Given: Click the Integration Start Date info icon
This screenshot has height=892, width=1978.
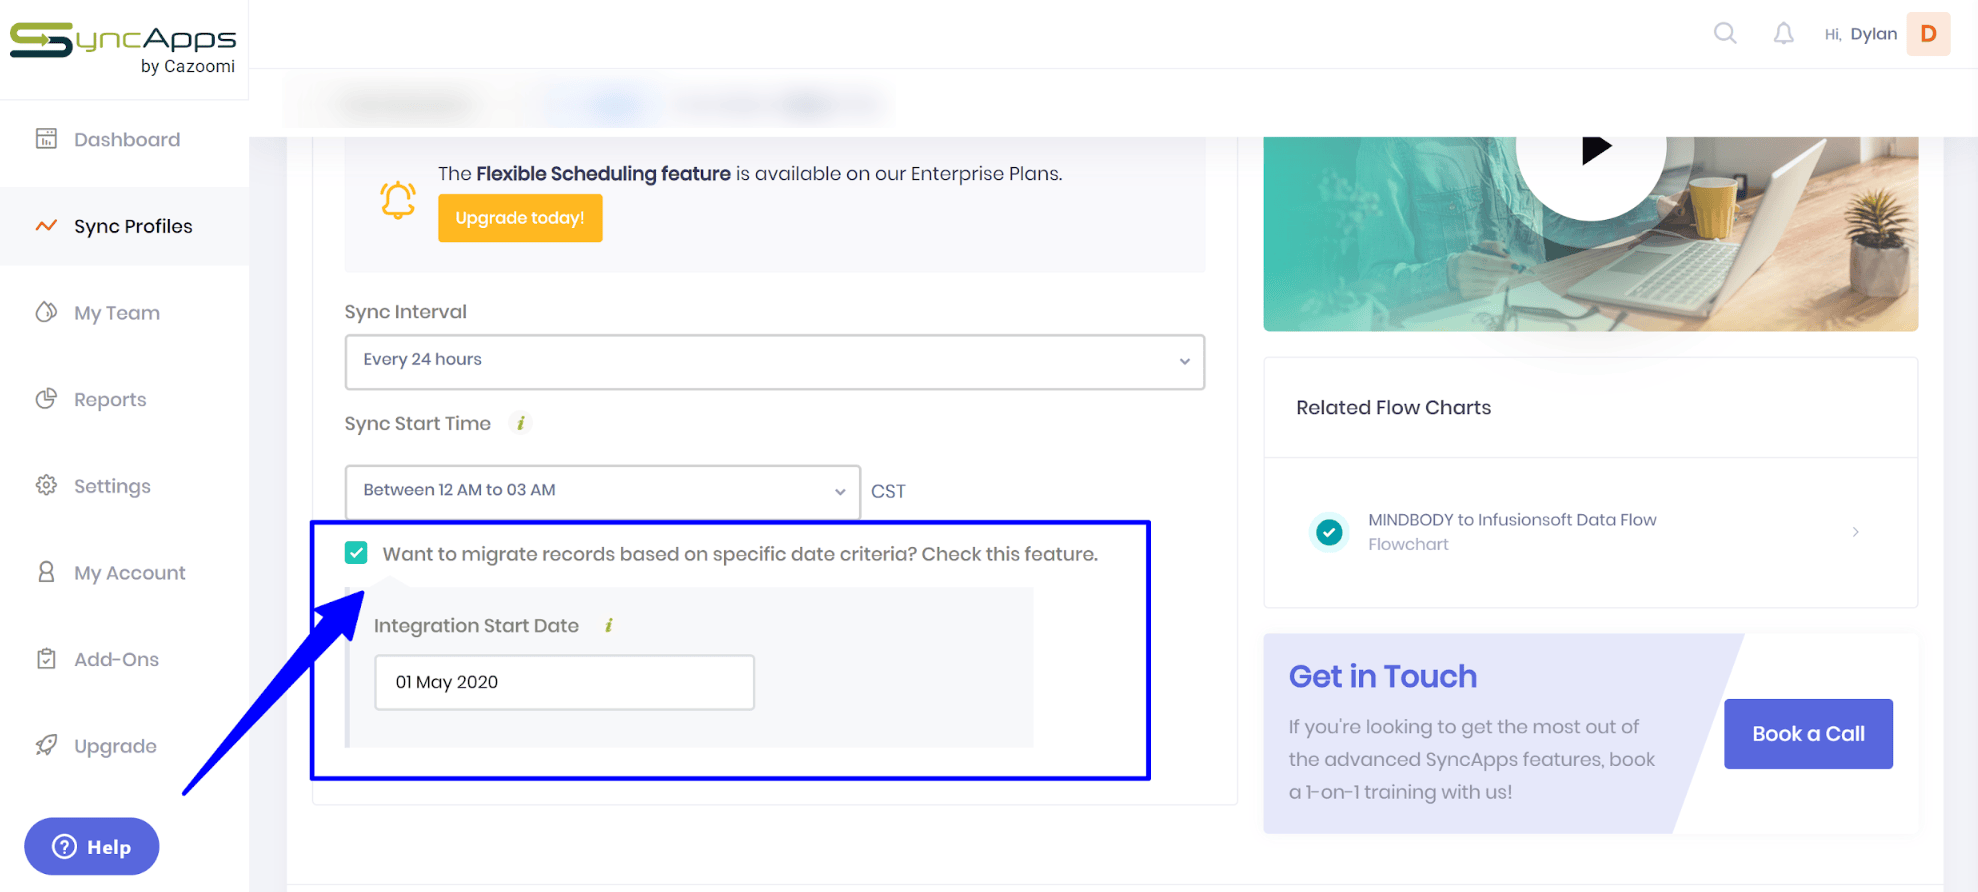Looking at the screenshot, I should (x=608, y=626).
